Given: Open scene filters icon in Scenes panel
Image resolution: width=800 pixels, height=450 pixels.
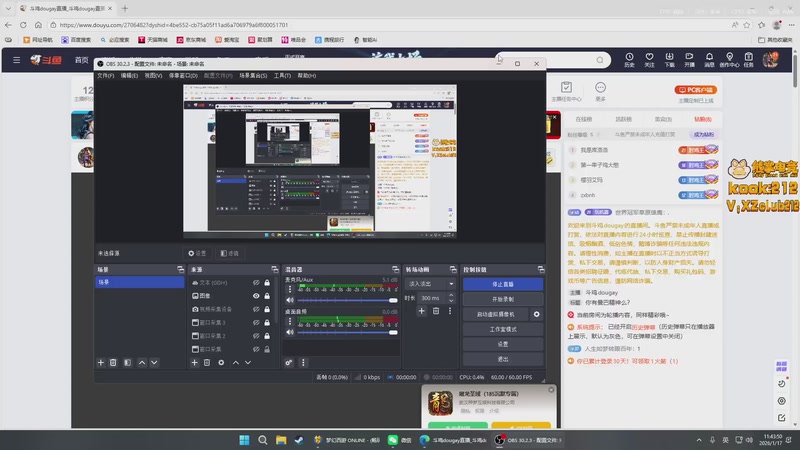Looking at the screenshot, I should [128, 362].
